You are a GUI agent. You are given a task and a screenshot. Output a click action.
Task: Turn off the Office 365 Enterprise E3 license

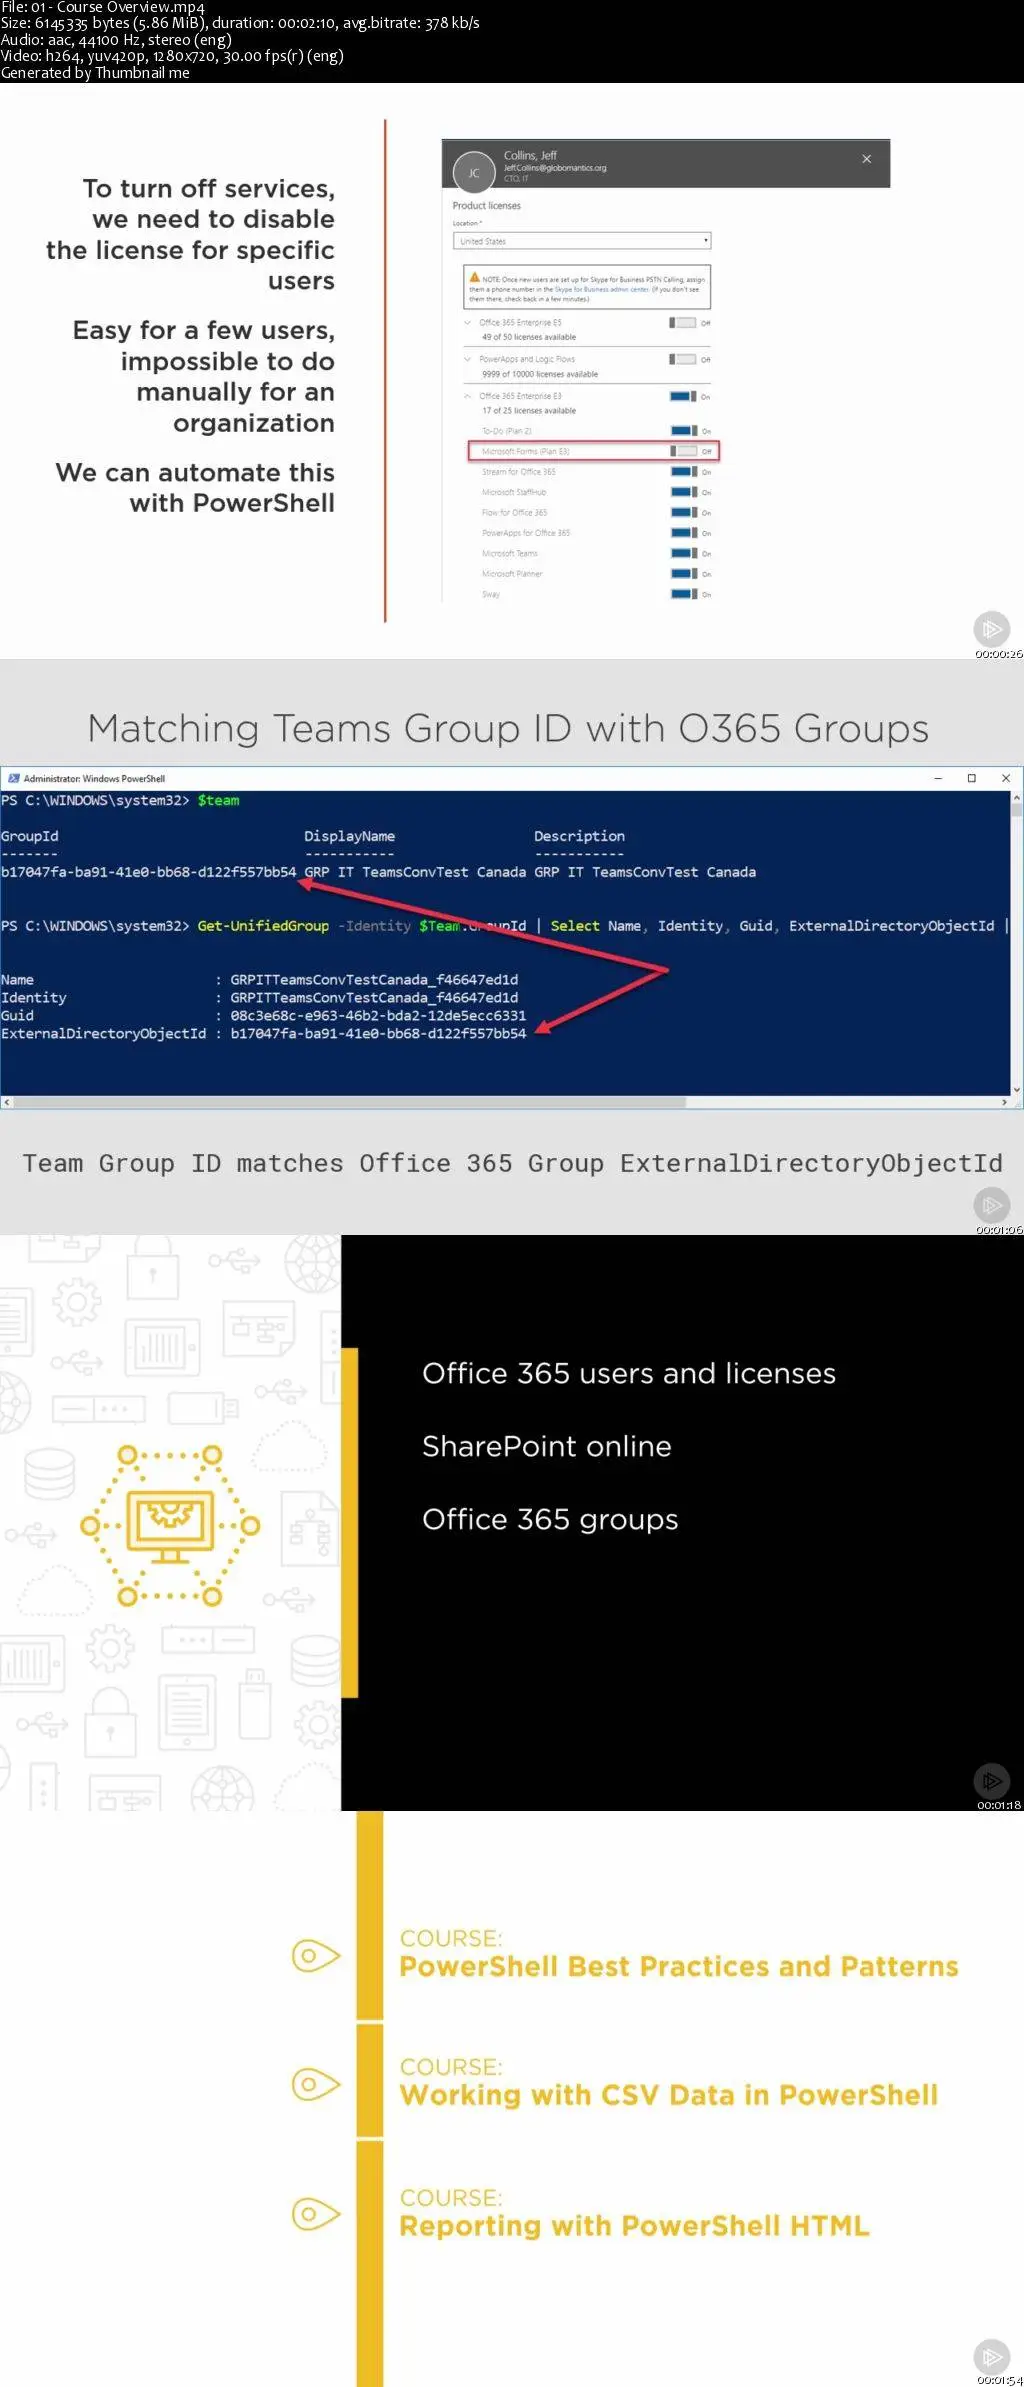pos(683,396)
